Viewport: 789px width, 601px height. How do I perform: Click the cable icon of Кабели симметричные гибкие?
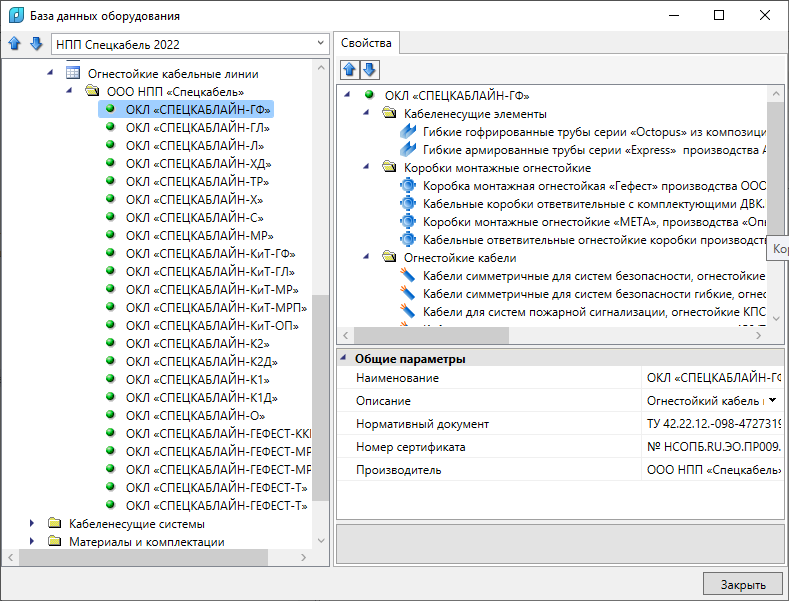coord(408,293)
